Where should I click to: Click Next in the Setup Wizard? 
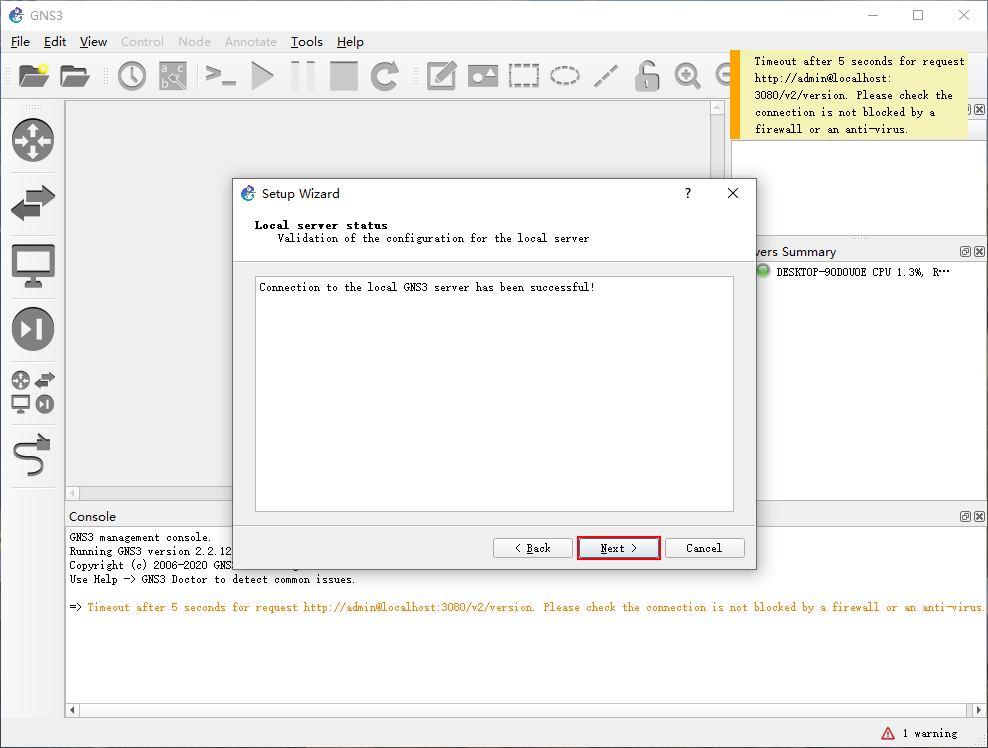pyautogui.click(x=619, y=548)
